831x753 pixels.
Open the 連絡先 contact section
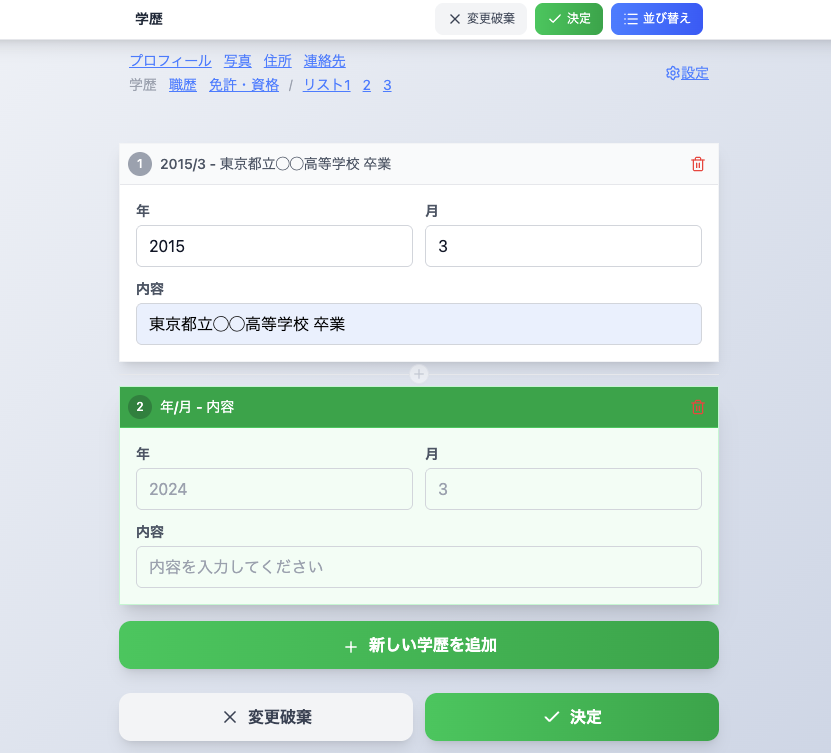pos(323,60)
